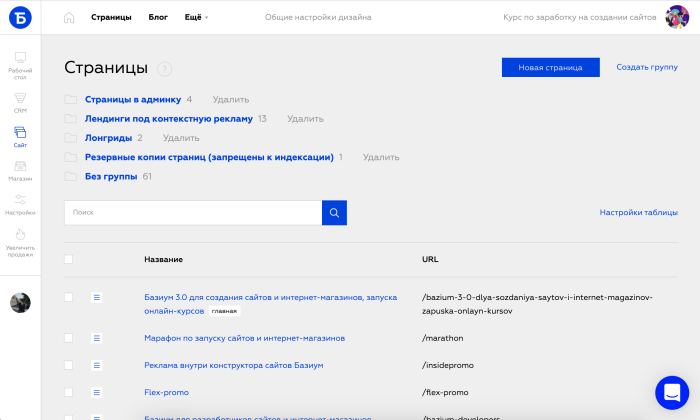Image resolution: width=700 pixels, height=420 pixels.
Task: Check the Реклама внутри конструктора row checkbox
Action: coord(68,365)
